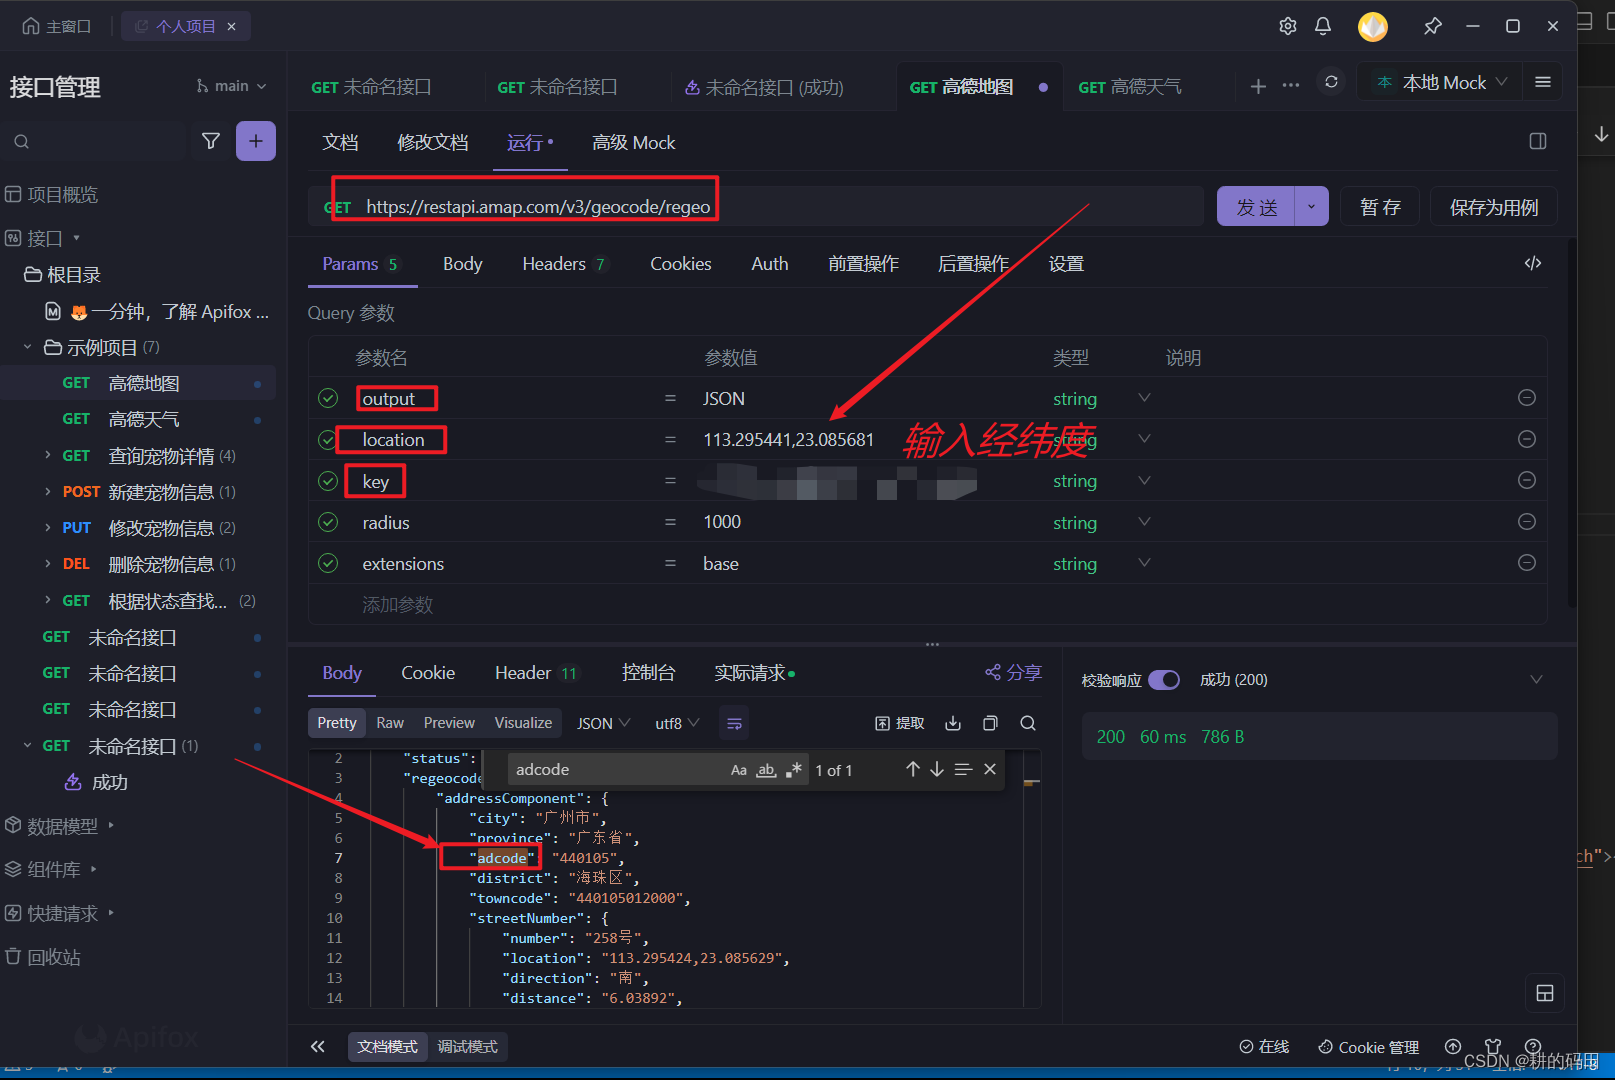Expand the 查询宠物详情 tree item
The height and width of the screenshot is (1080, 1615).
(48, 455)
